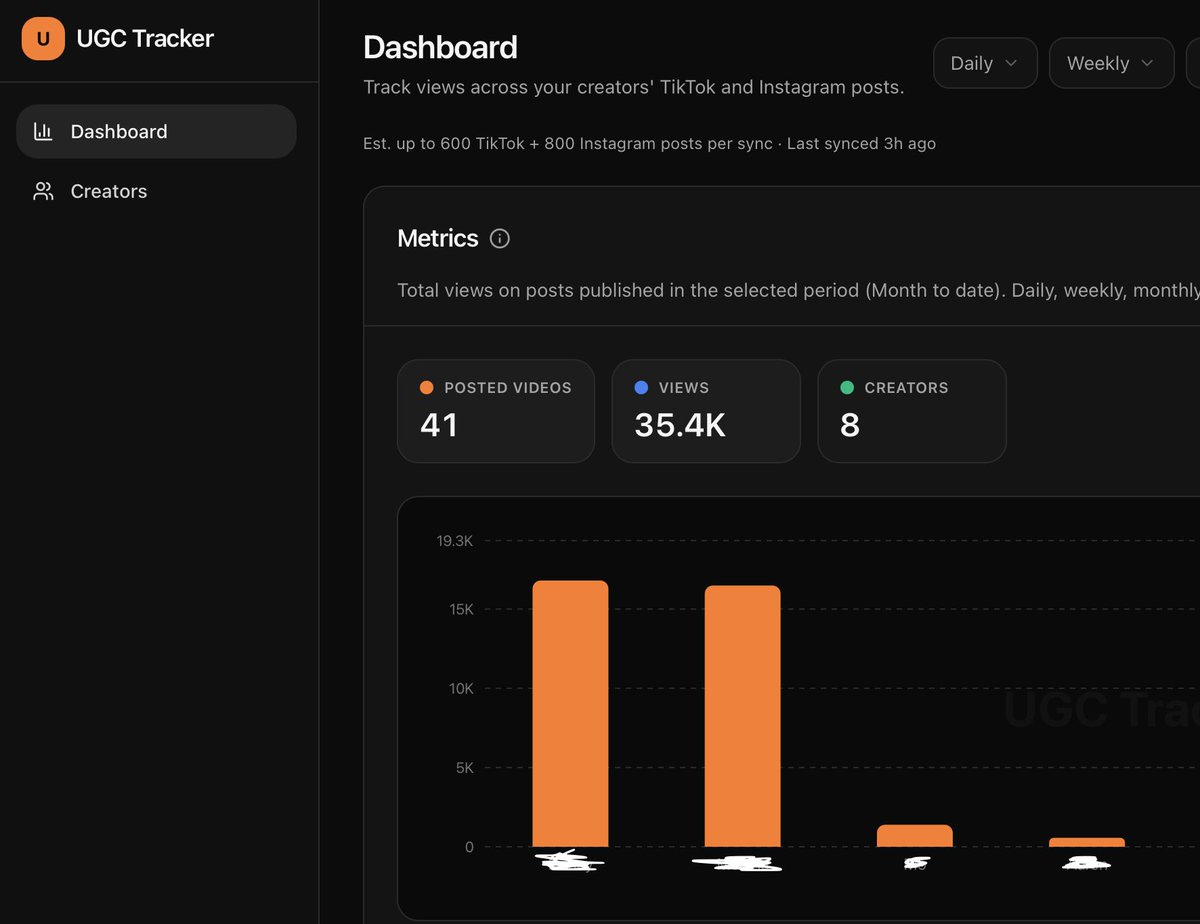Click the blue Views dot

pyautogui.click(x=641, y=387)
